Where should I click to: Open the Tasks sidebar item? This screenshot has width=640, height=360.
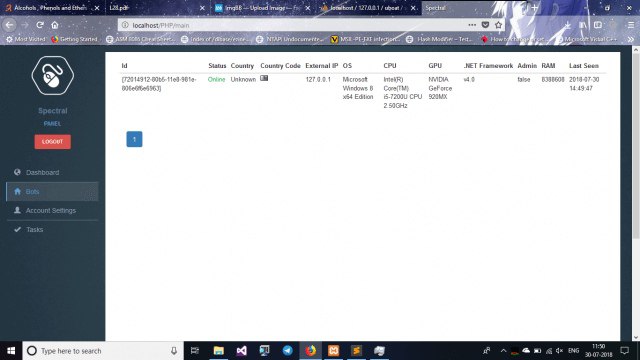tap(52, 229)
